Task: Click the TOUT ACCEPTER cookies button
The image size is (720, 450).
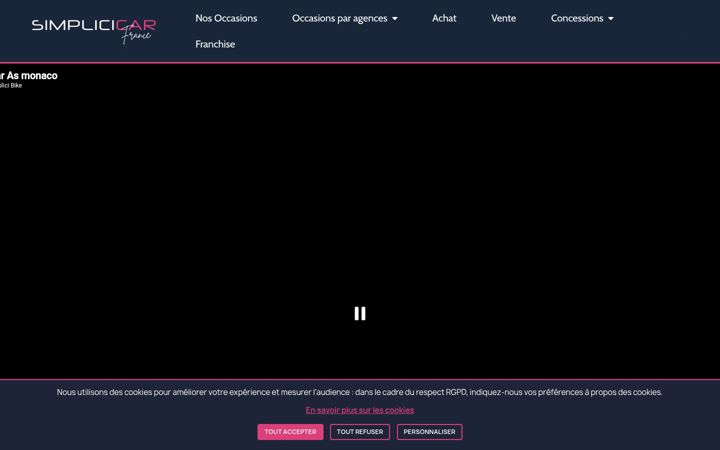Action: tap(290, 432)
